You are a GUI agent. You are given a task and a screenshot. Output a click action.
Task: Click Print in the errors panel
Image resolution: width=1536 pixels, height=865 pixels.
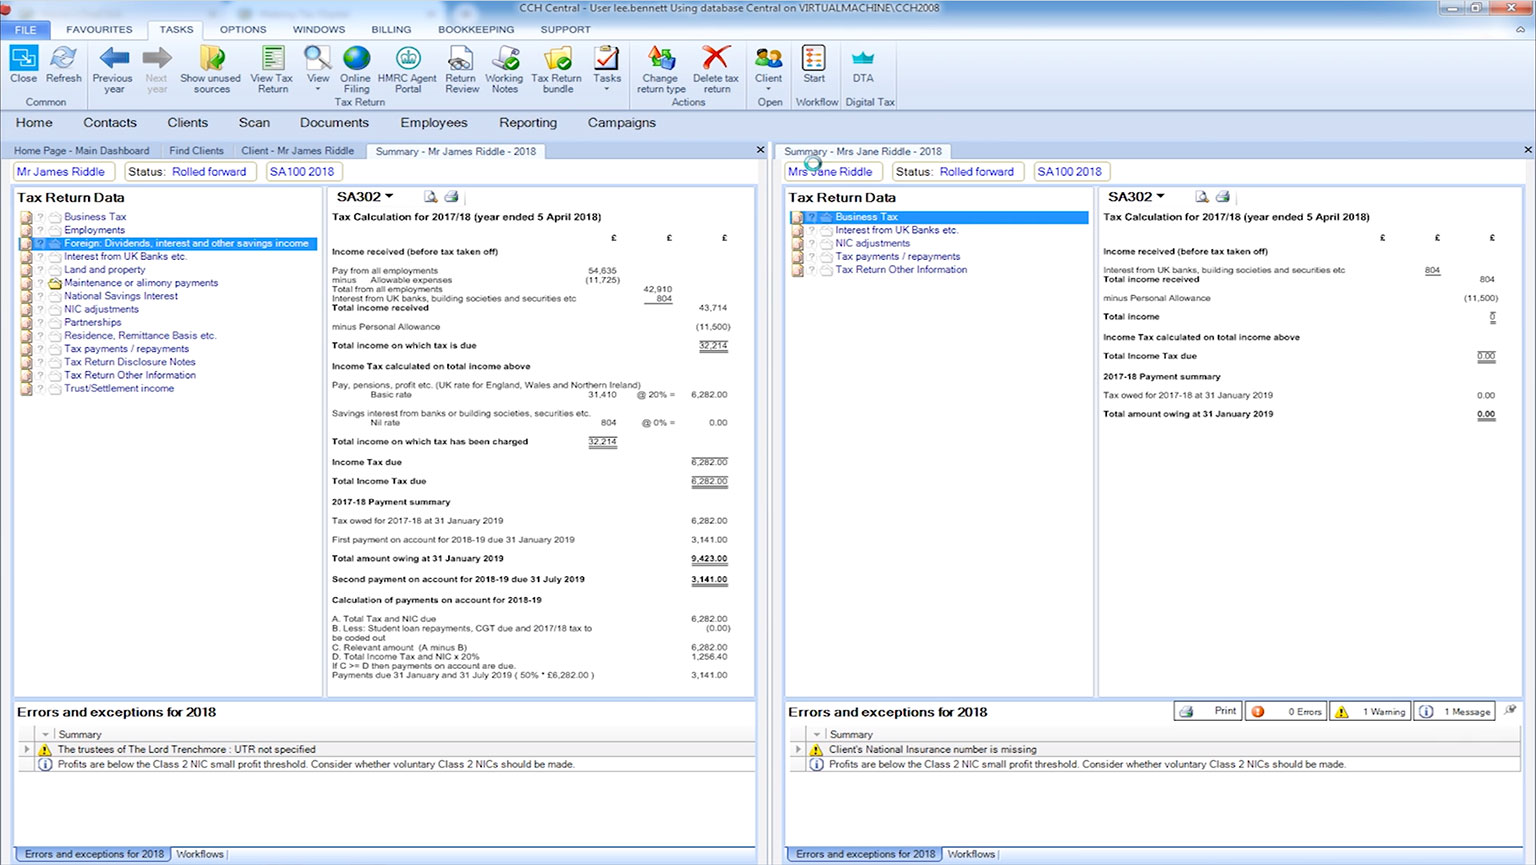pyautogui.click(x=1209, y=711)
